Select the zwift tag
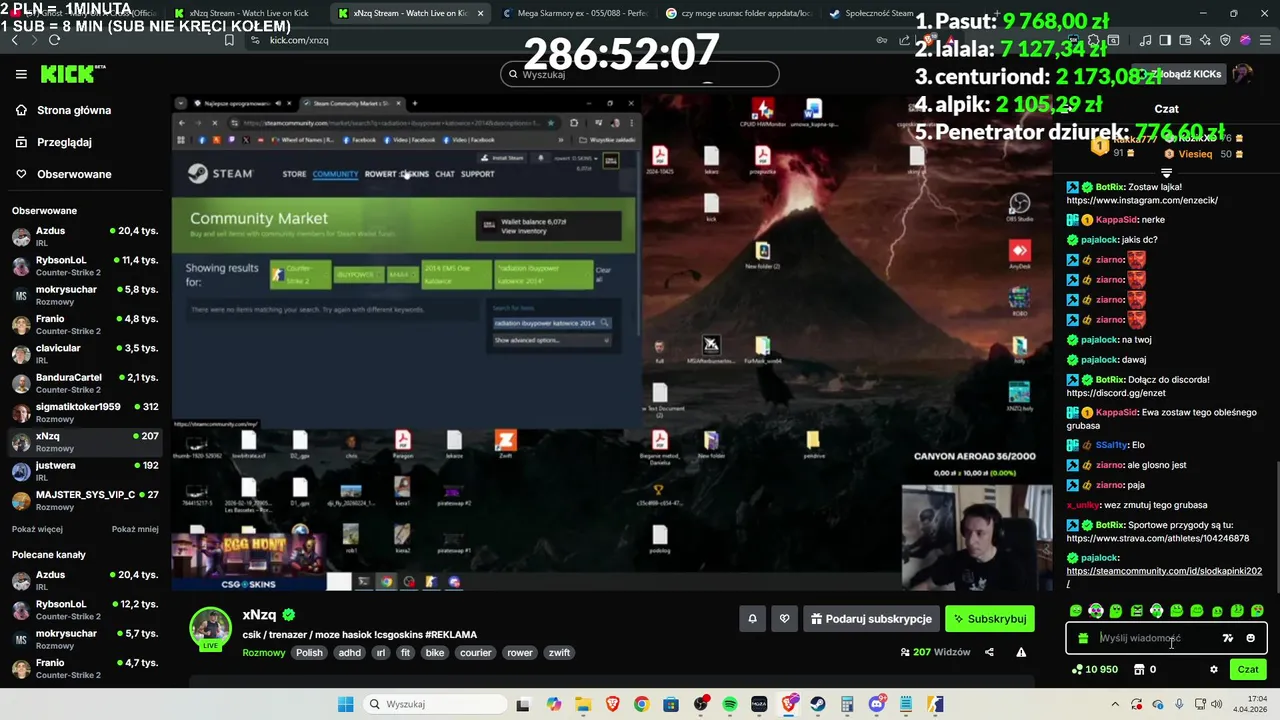Viewport: 1280px width, 720px height. [559, 653]
